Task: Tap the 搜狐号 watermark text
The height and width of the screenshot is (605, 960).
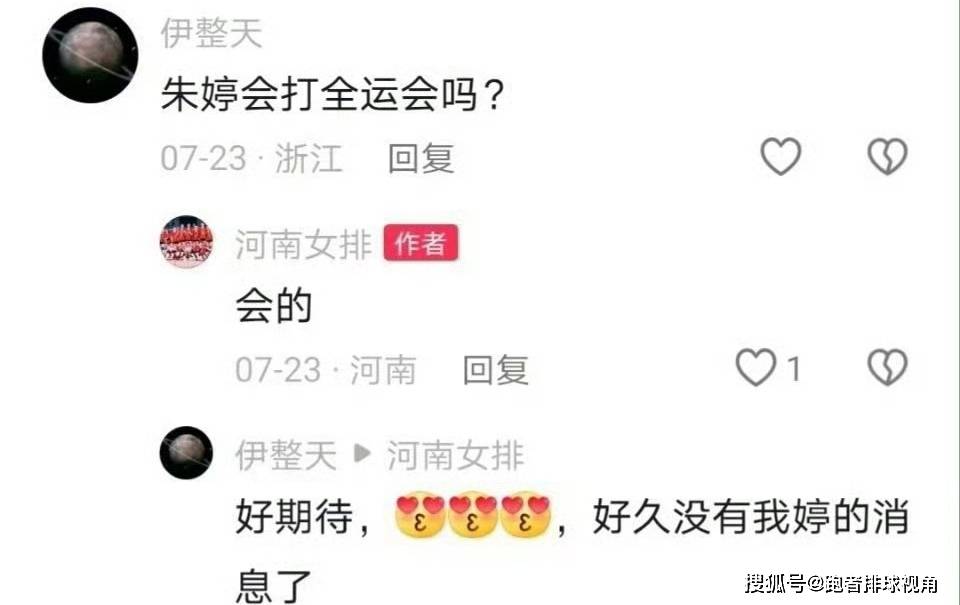Action: coord(841,583)
